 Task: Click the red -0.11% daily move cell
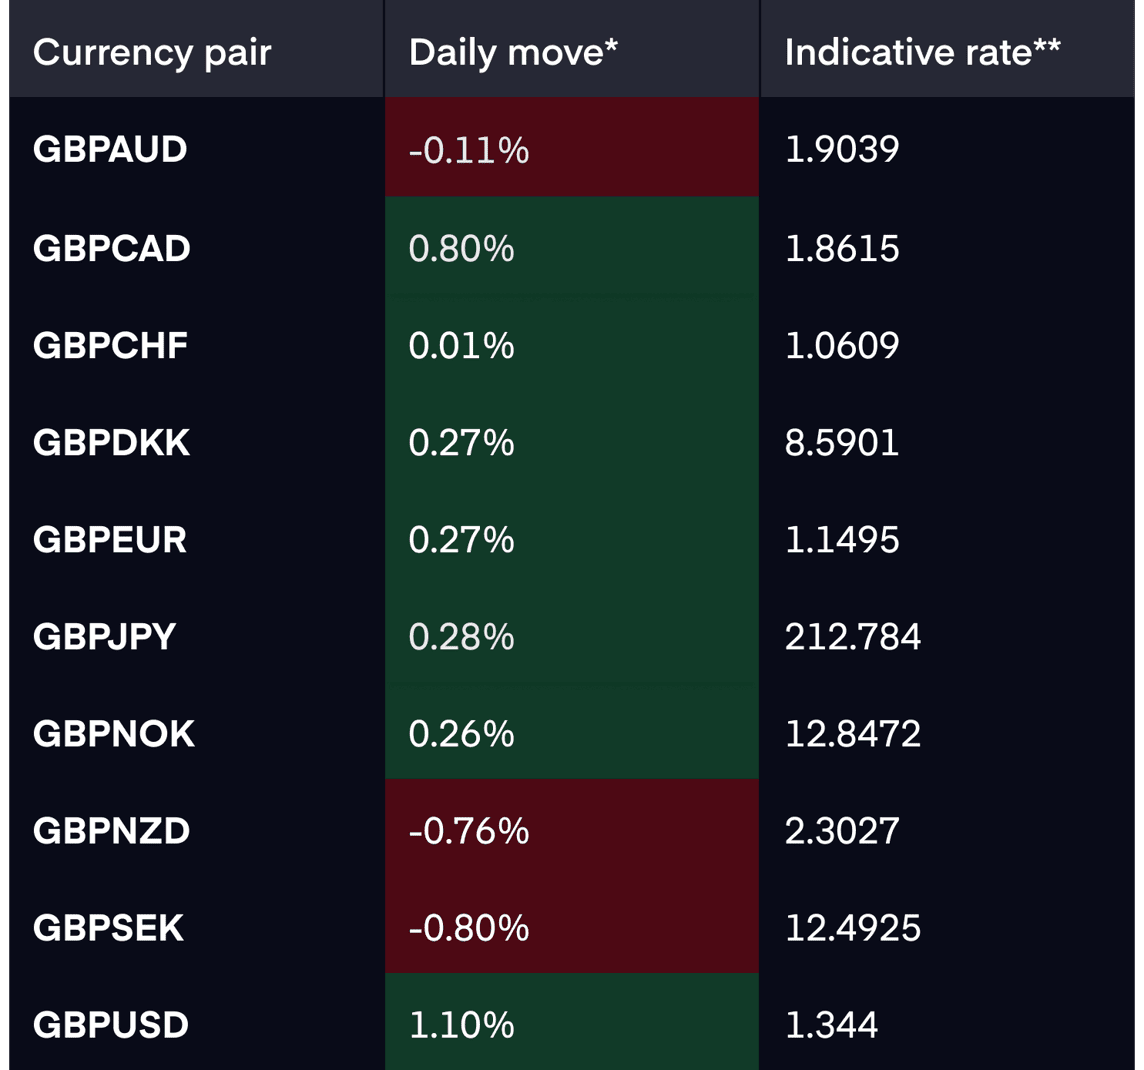tap(572, 147)
